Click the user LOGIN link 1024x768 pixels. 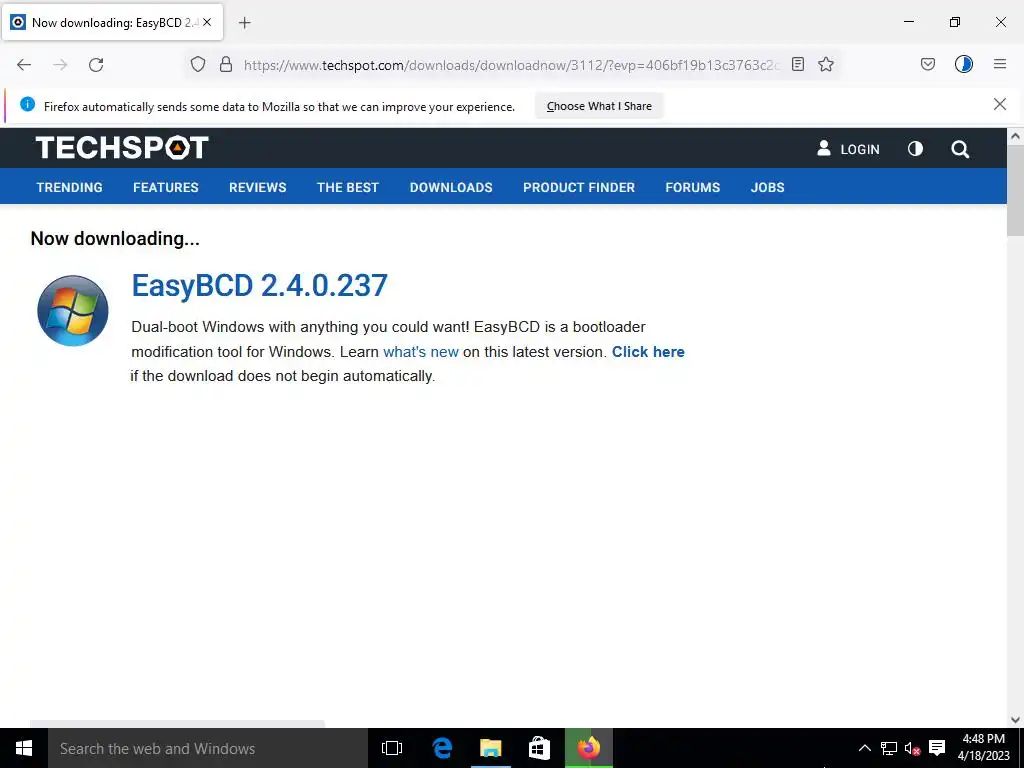pos(848,149)
